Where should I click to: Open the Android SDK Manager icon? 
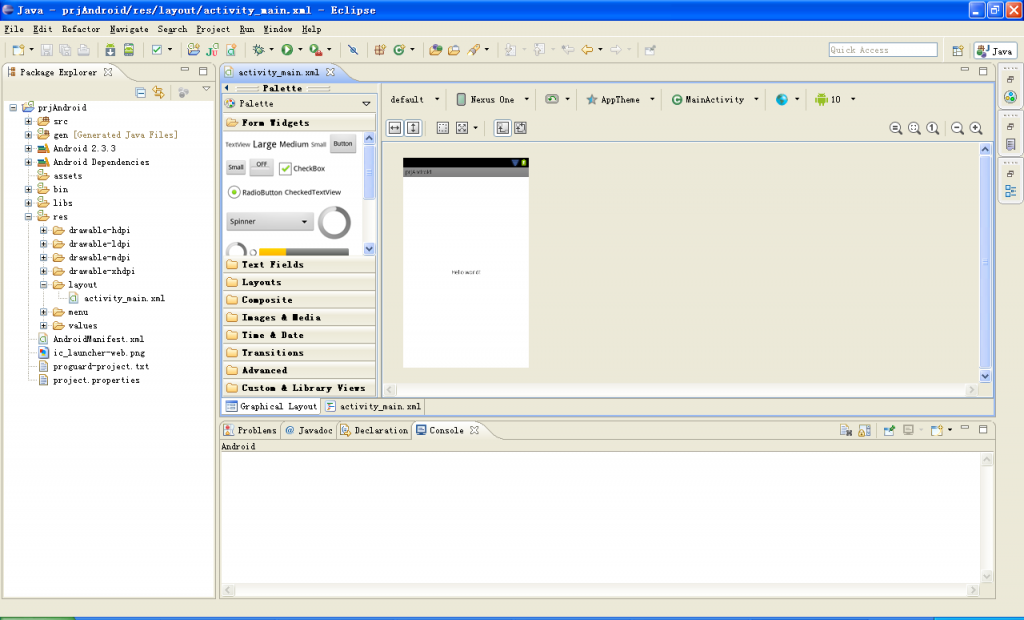(x=110, y=50)
